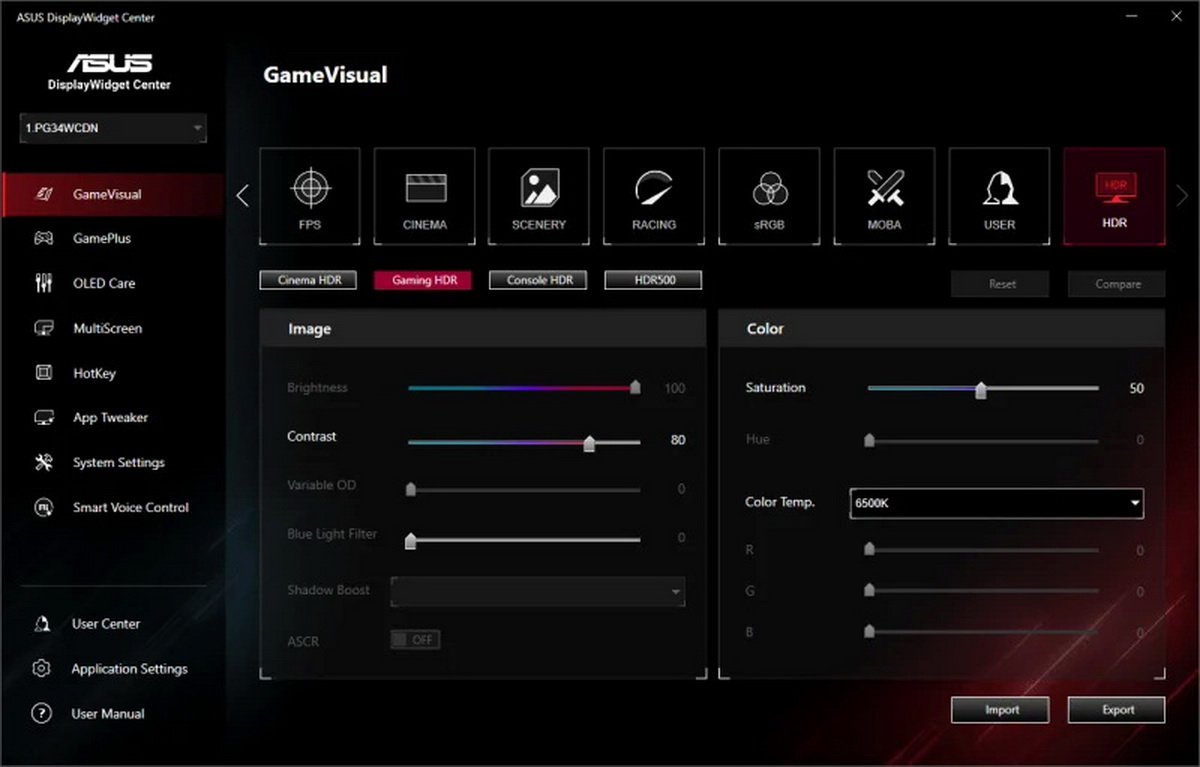Click the Reset button

1002,284
